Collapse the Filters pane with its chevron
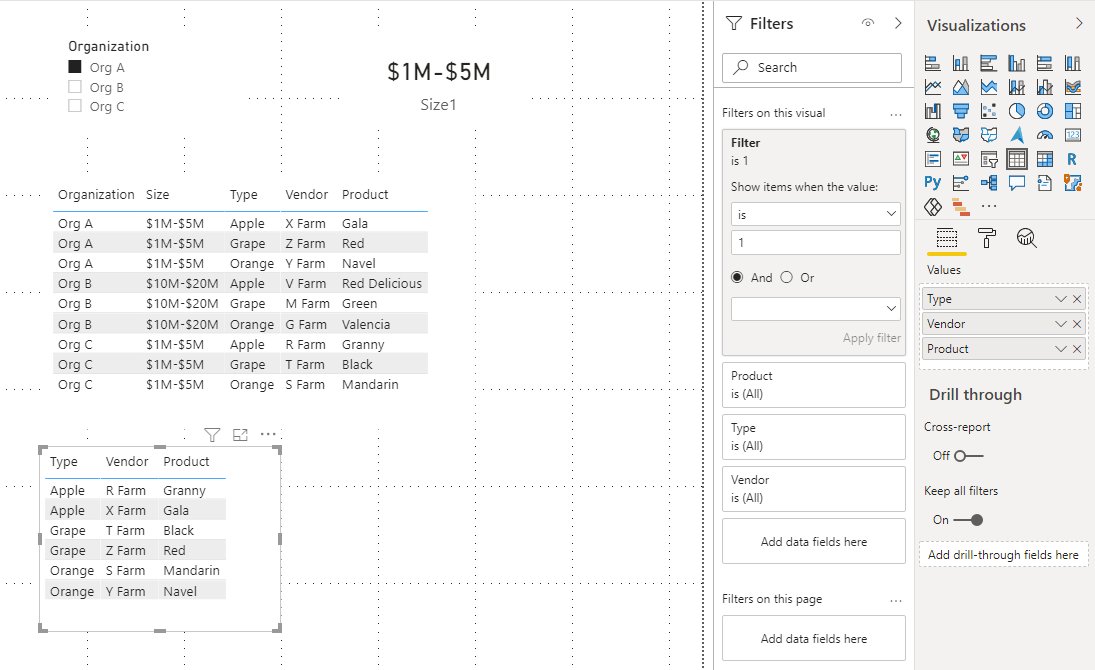 pyautogui.click(x=898, y=23)
